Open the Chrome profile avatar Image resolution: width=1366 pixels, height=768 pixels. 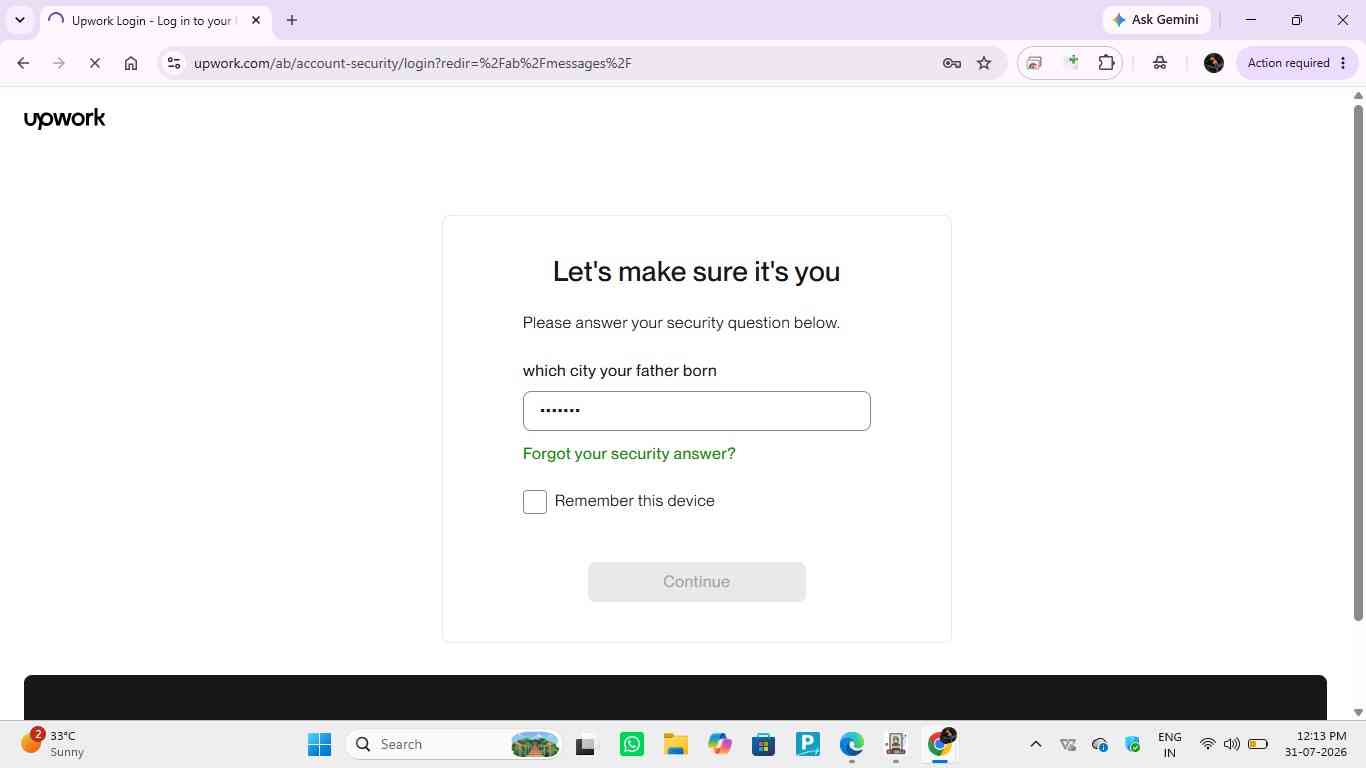1214,63
